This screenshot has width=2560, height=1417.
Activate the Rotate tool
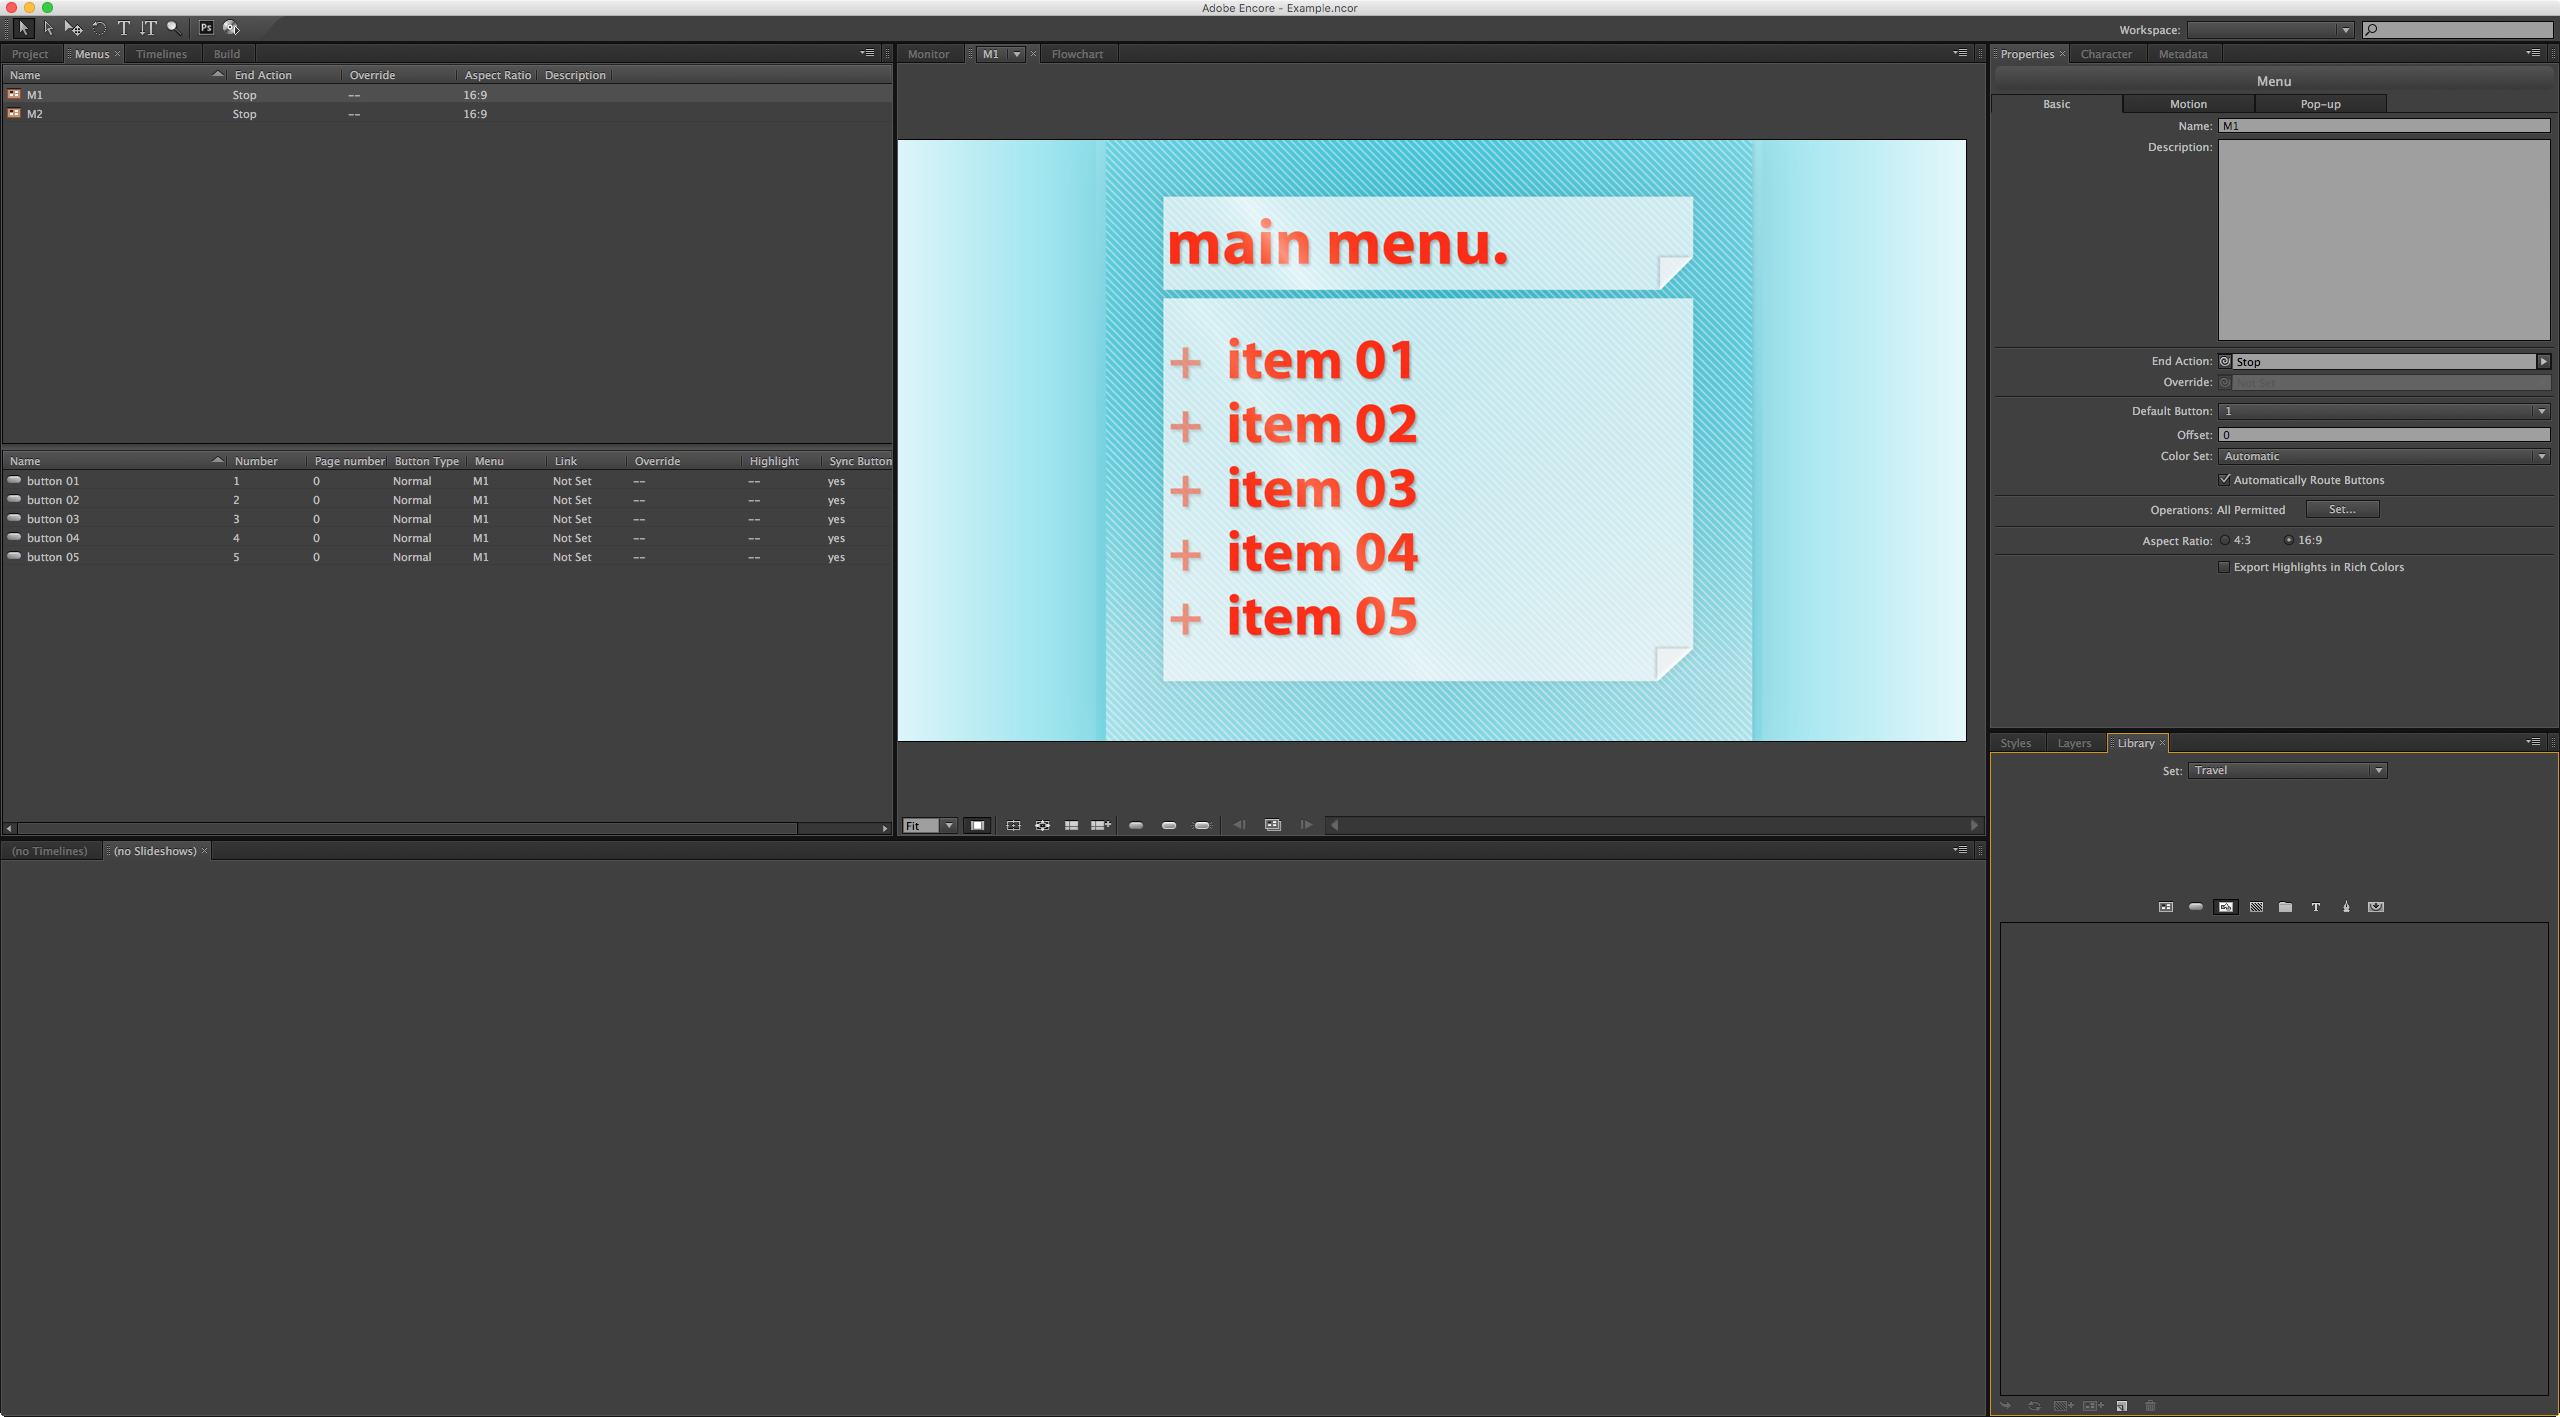tap(99, 28)
